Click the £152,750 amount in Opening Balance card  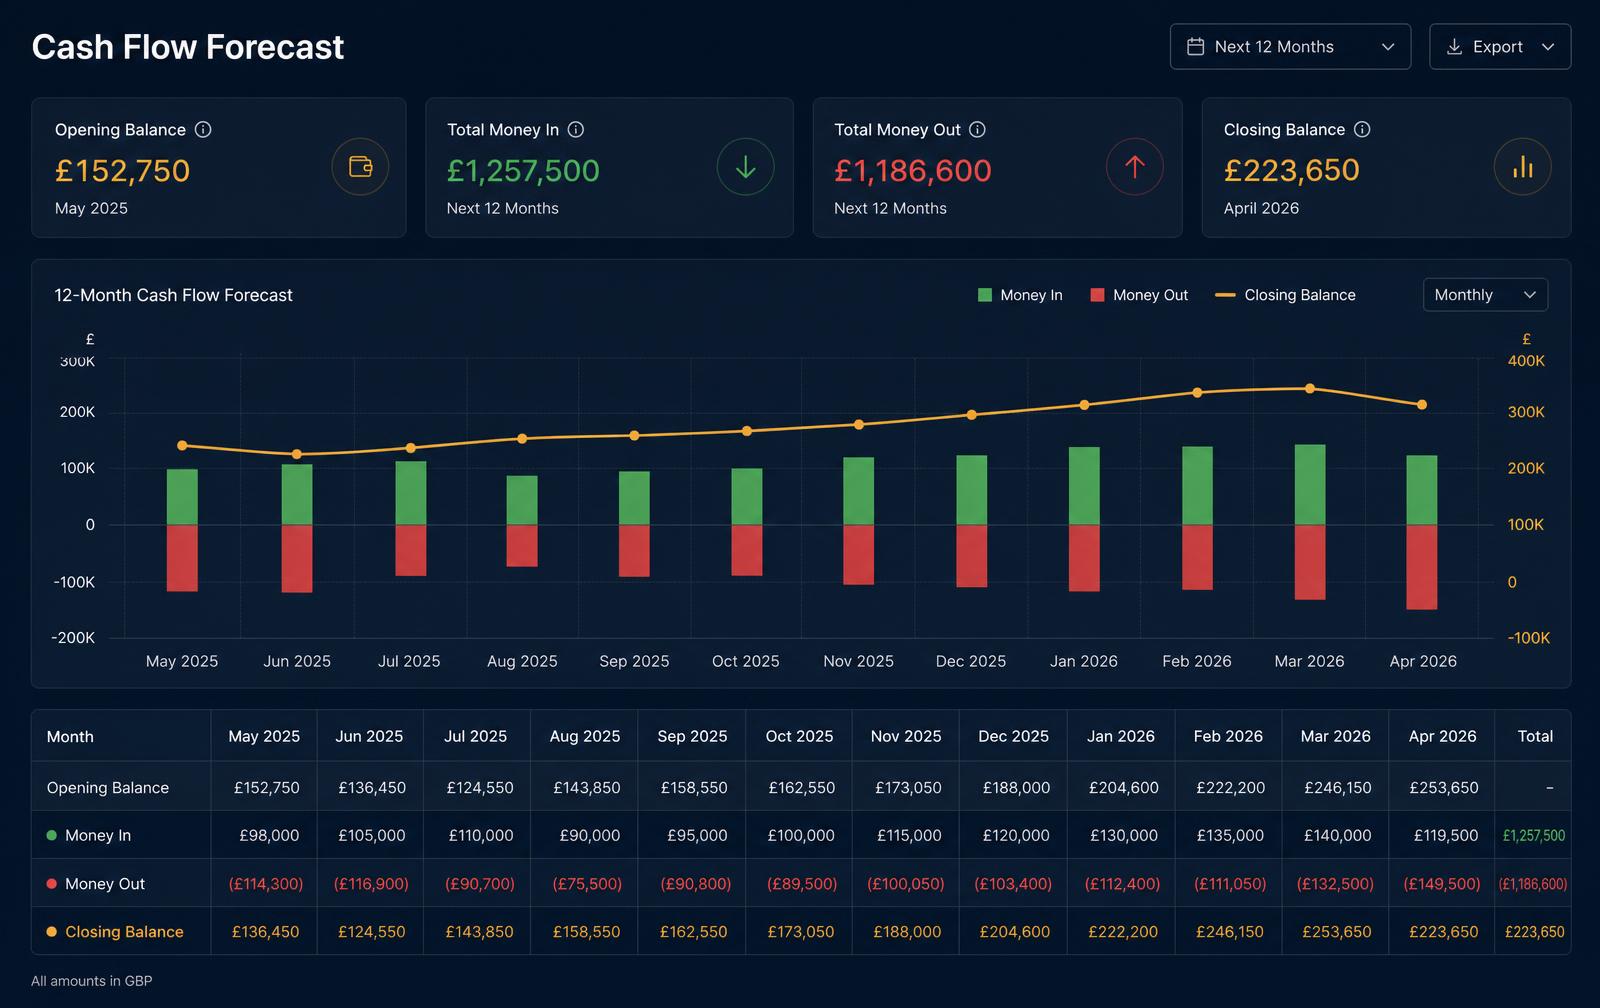[x=122, y=171]
